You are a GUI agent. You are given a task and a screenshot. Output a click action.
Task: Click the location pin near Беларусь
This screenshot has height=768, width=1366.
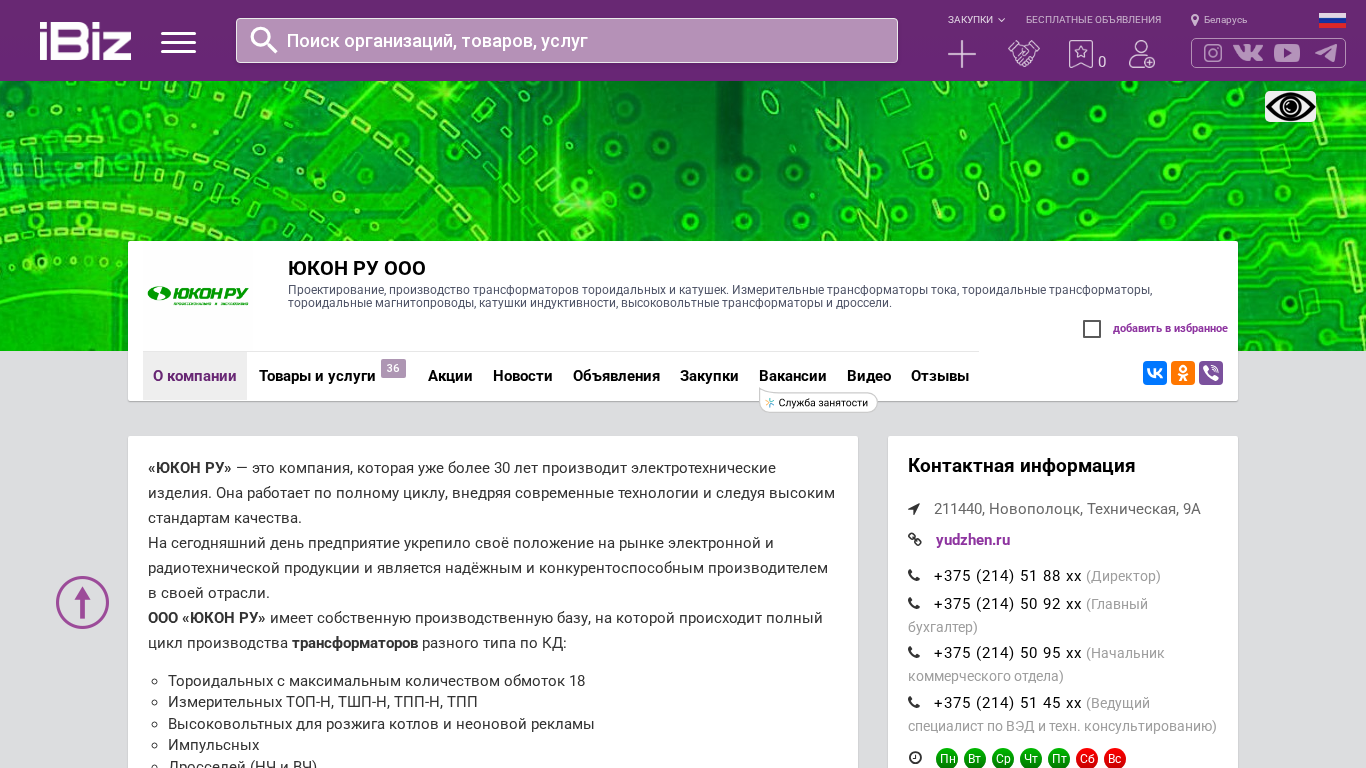coord(1195,20)
